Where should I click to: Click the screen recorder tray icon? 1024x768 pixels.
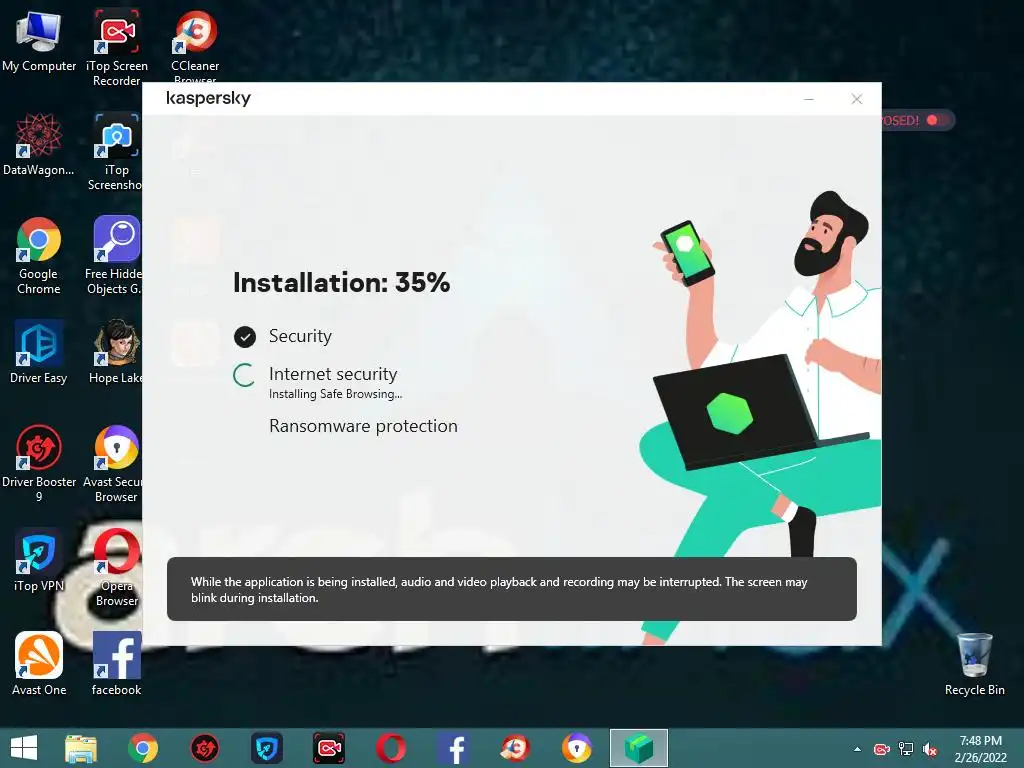click(882, 749)
